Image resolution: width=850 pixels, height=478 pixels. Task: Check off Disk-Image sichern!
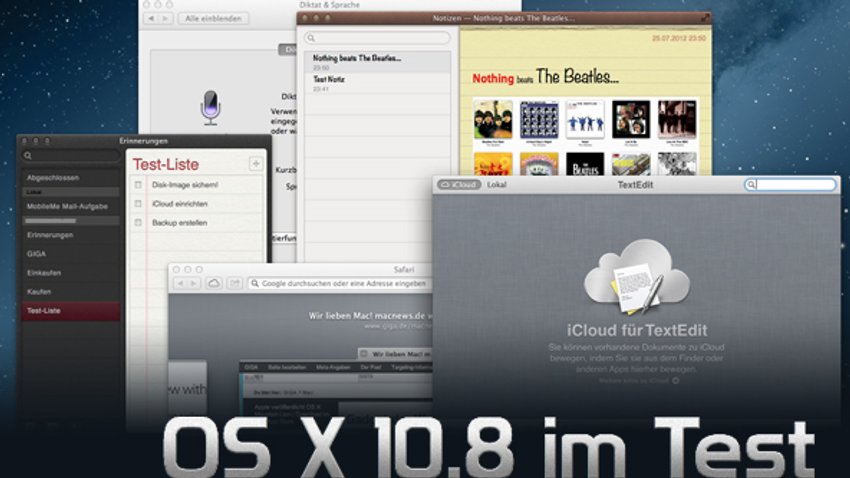pos(138,185)
